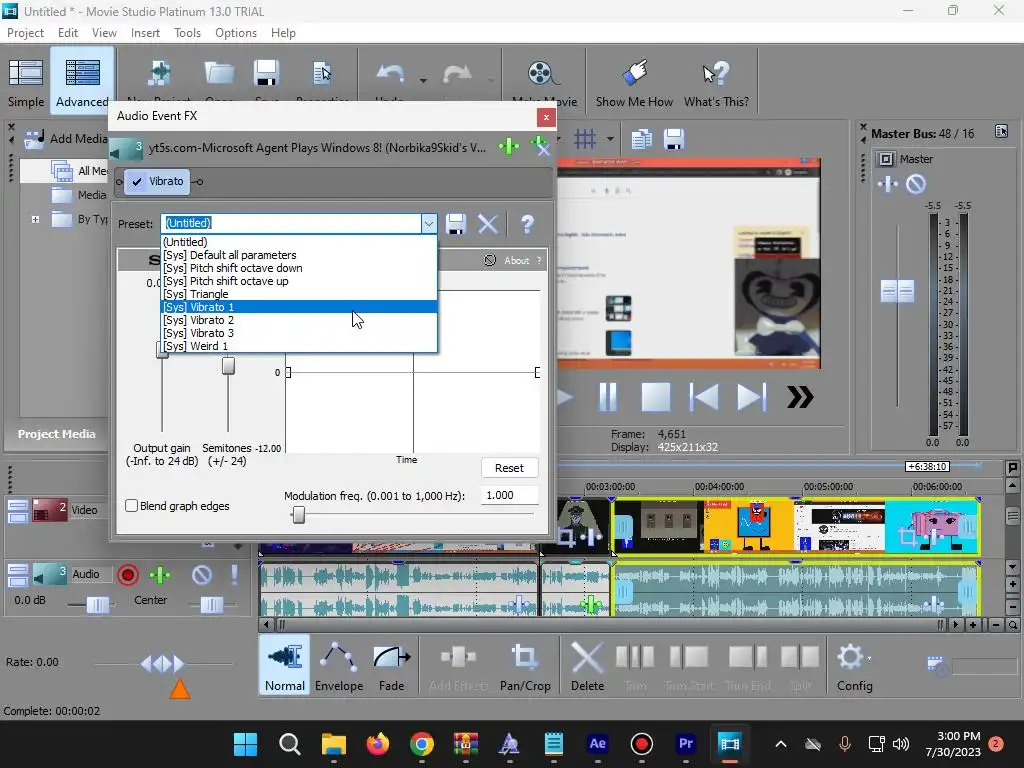Pause the preview playback
Viewport: 1024px width, 768px height.
coord(607,396)
